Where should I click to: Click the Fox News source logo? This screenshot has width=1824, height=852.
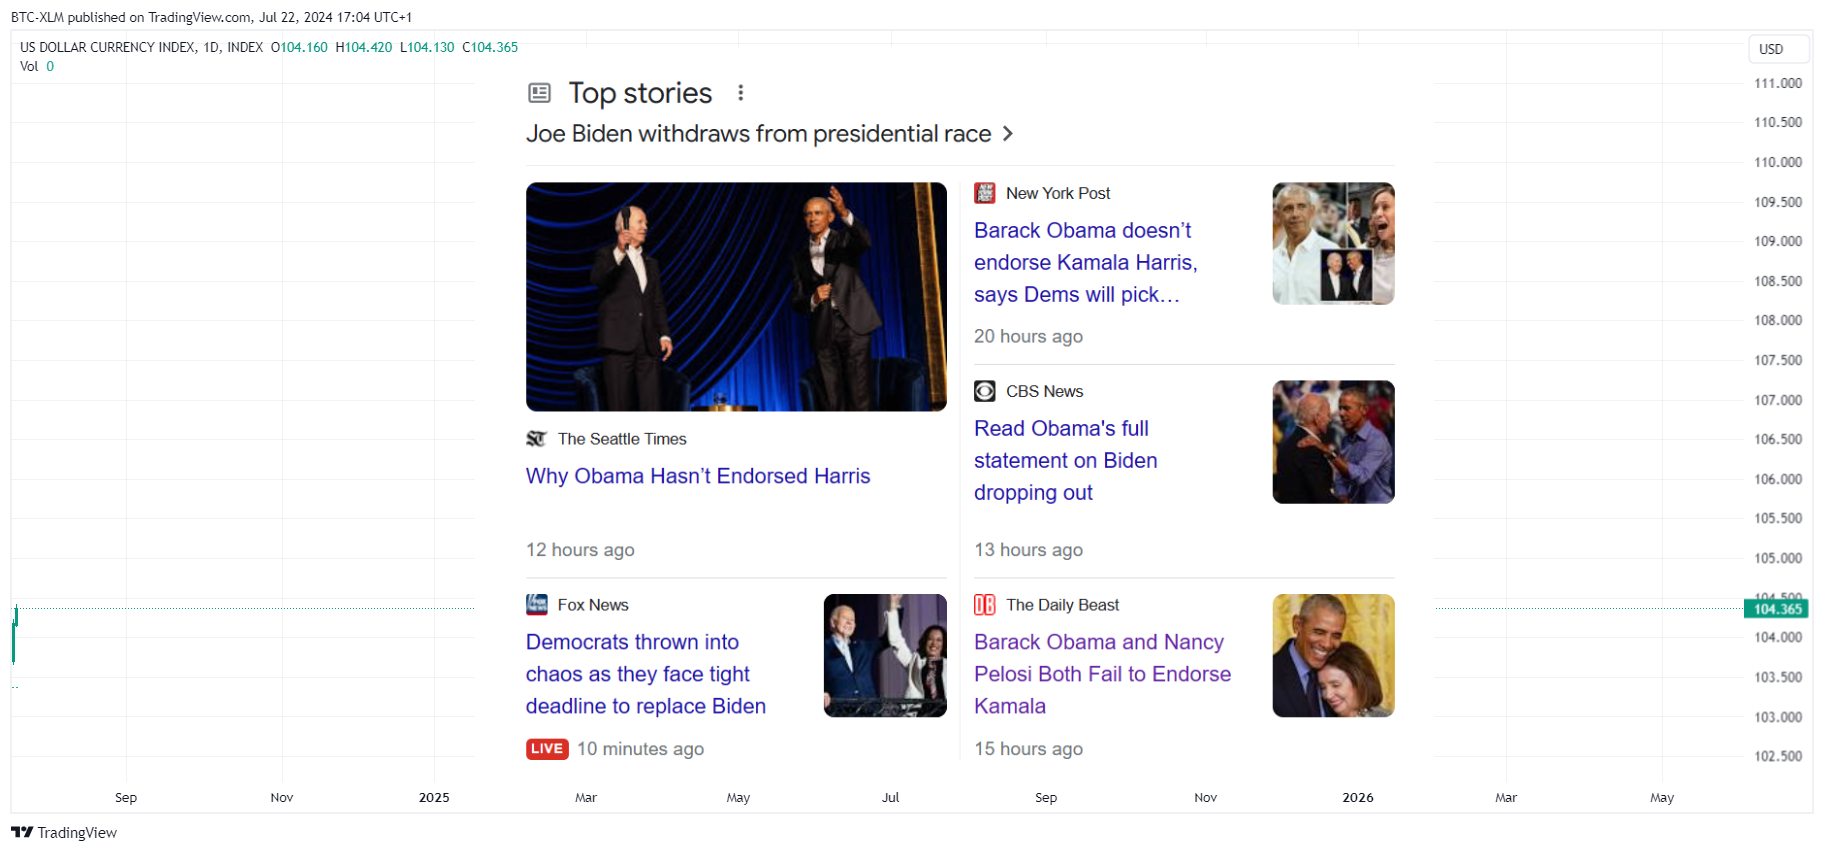tap(537, 605)
